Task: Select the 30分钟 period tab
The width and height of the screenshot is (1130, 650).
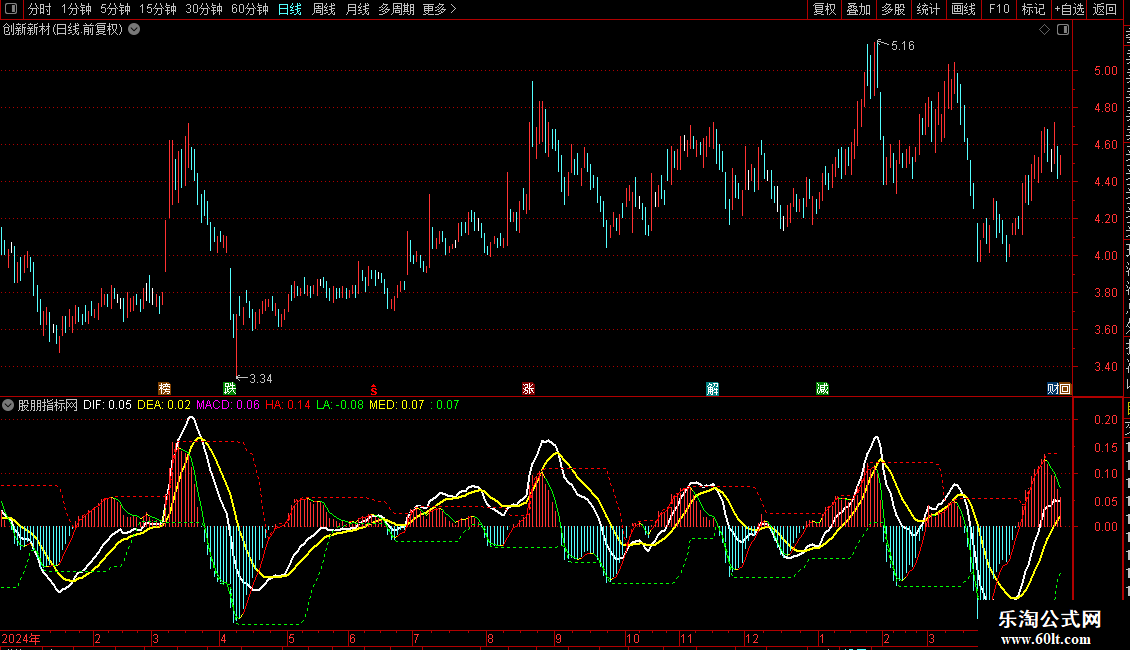Action: click(203, 9)
